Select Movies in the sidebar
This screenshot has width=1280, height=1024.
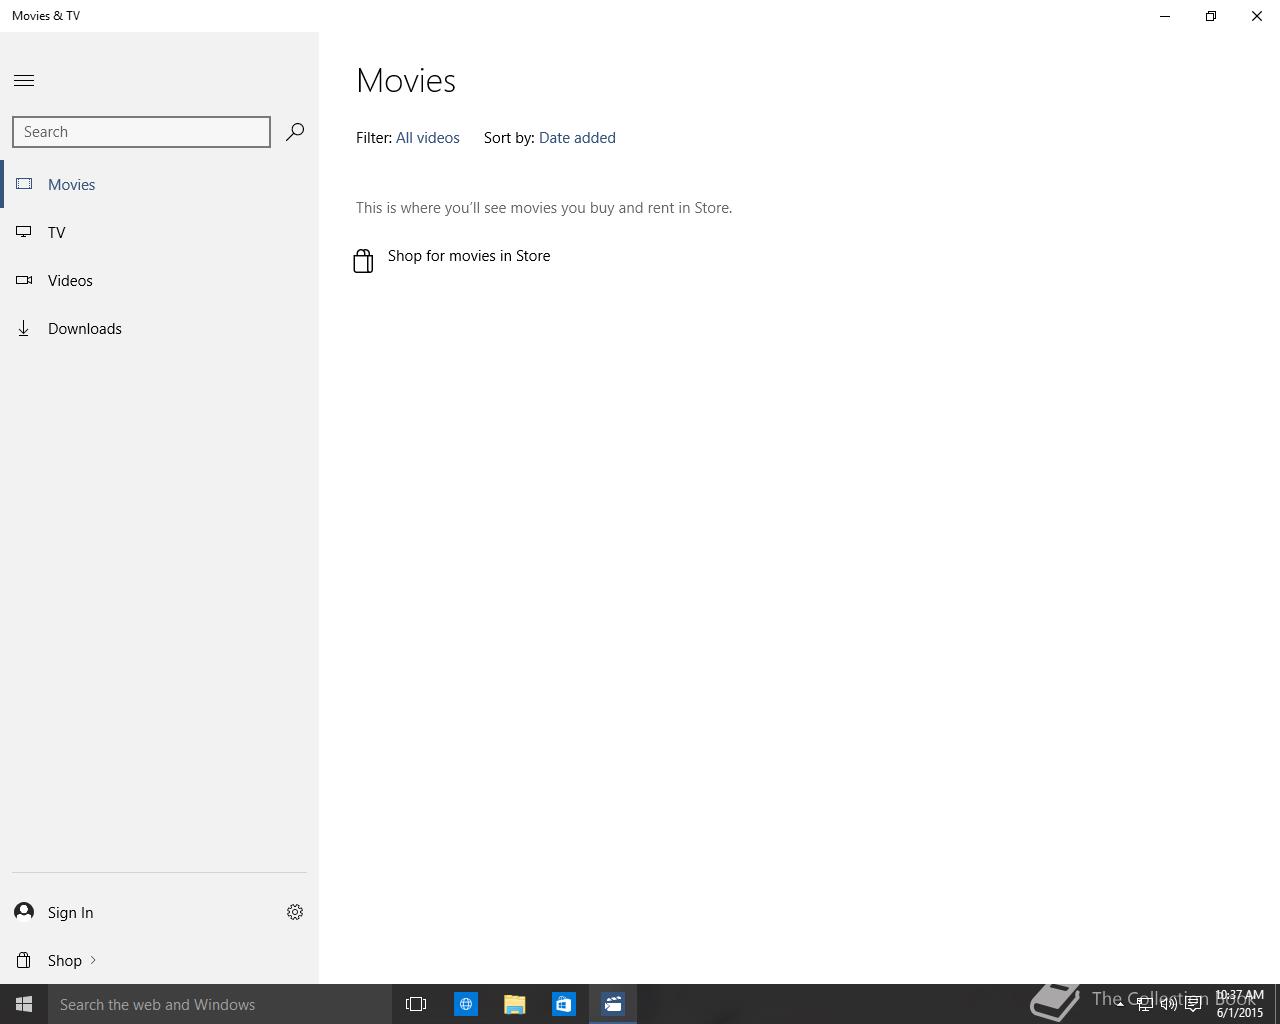(159, 184)
